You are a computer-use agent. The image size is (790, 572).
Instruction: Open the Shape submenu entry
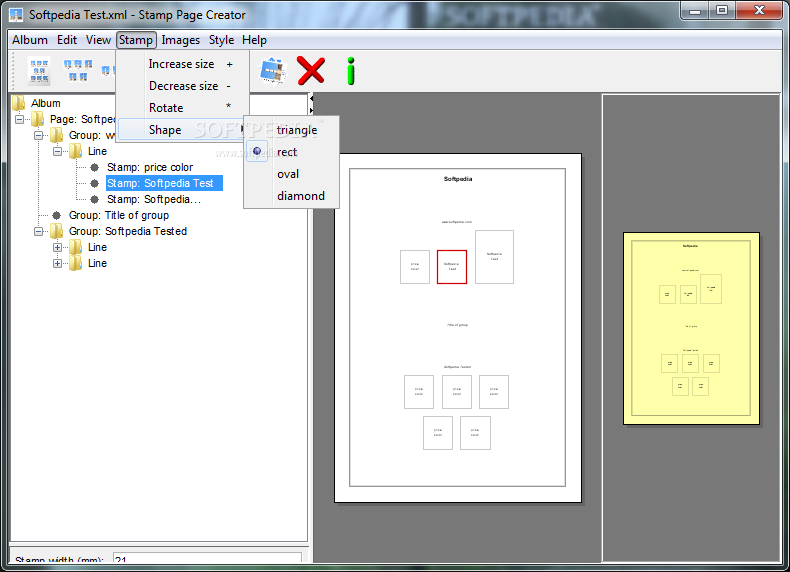pos(183,130)
